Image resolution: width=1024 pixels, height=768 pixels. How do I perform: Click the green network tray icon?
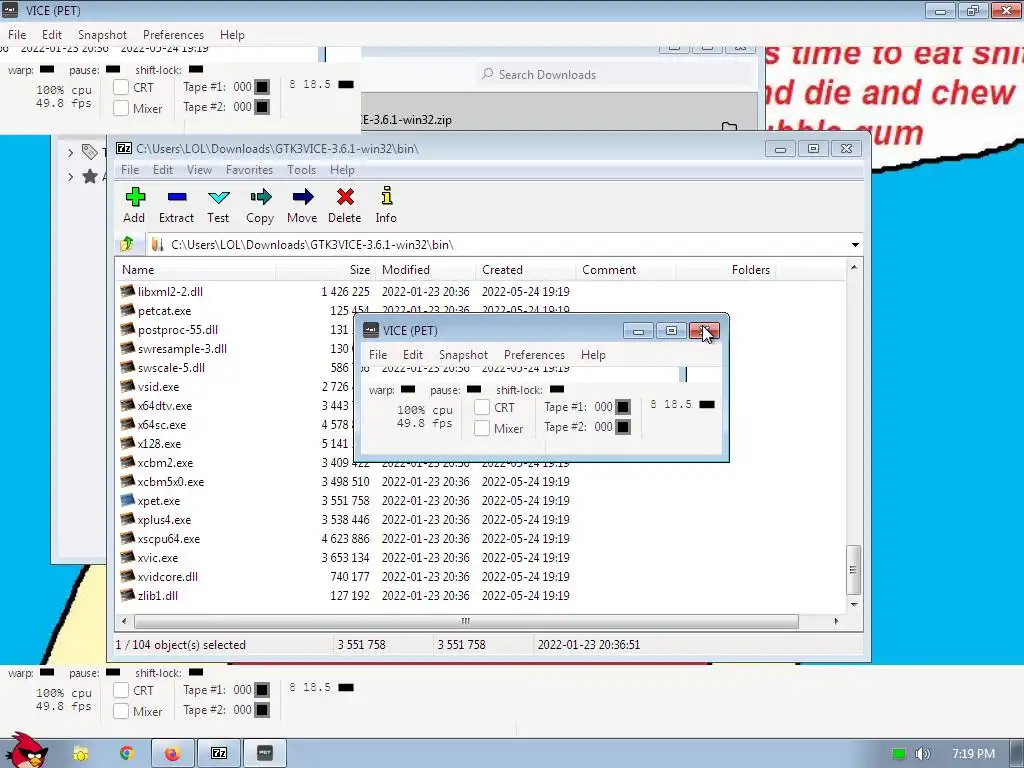tap(899, 754)
